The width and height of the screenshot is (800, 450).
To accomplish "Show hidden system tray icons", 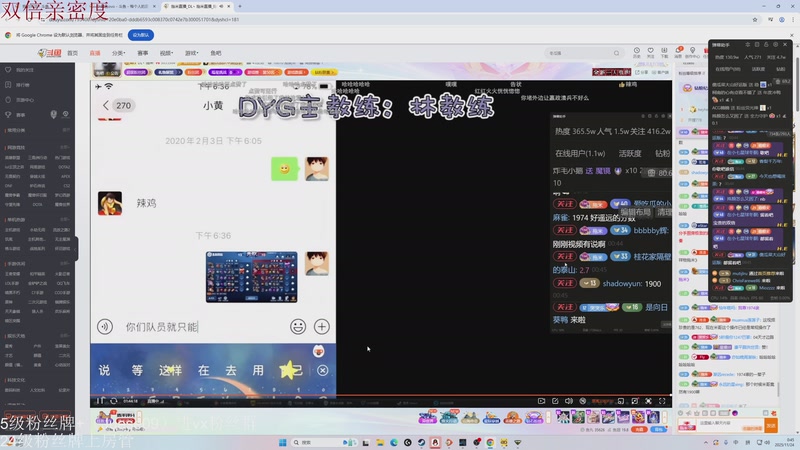I will click(706, 442).
